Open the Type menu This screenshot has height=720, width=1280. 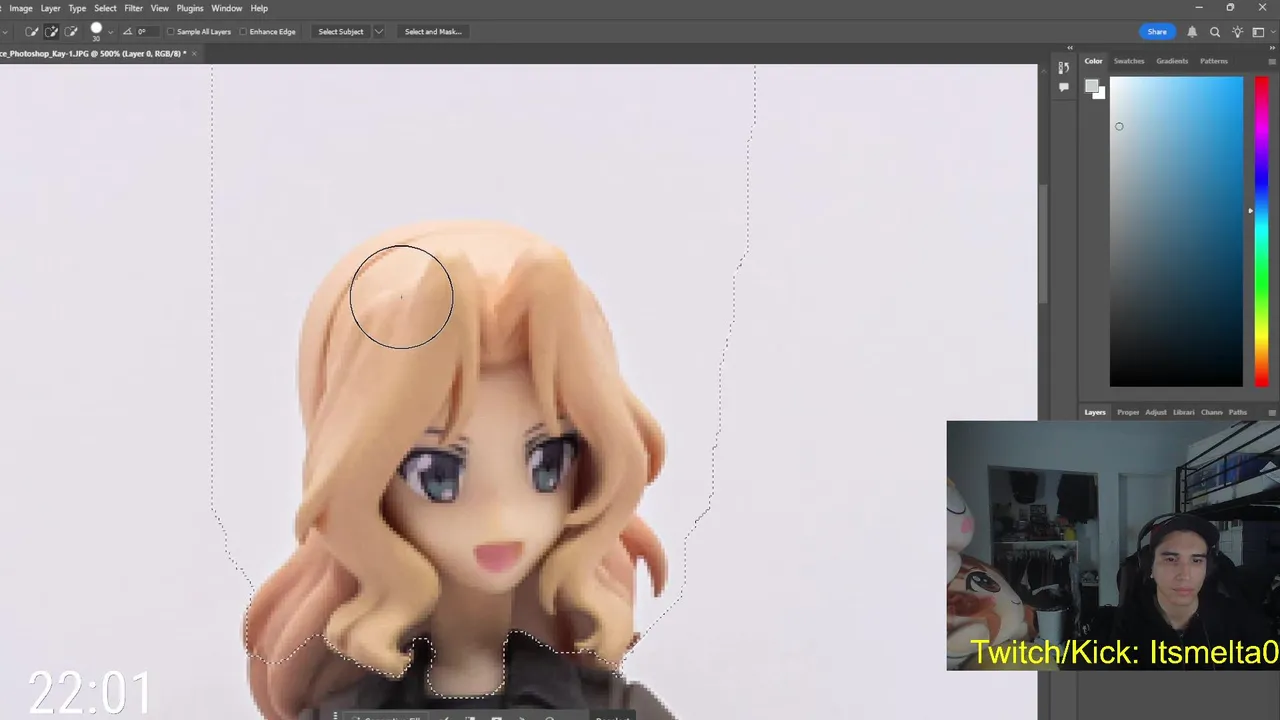click(x=77, y=8)
